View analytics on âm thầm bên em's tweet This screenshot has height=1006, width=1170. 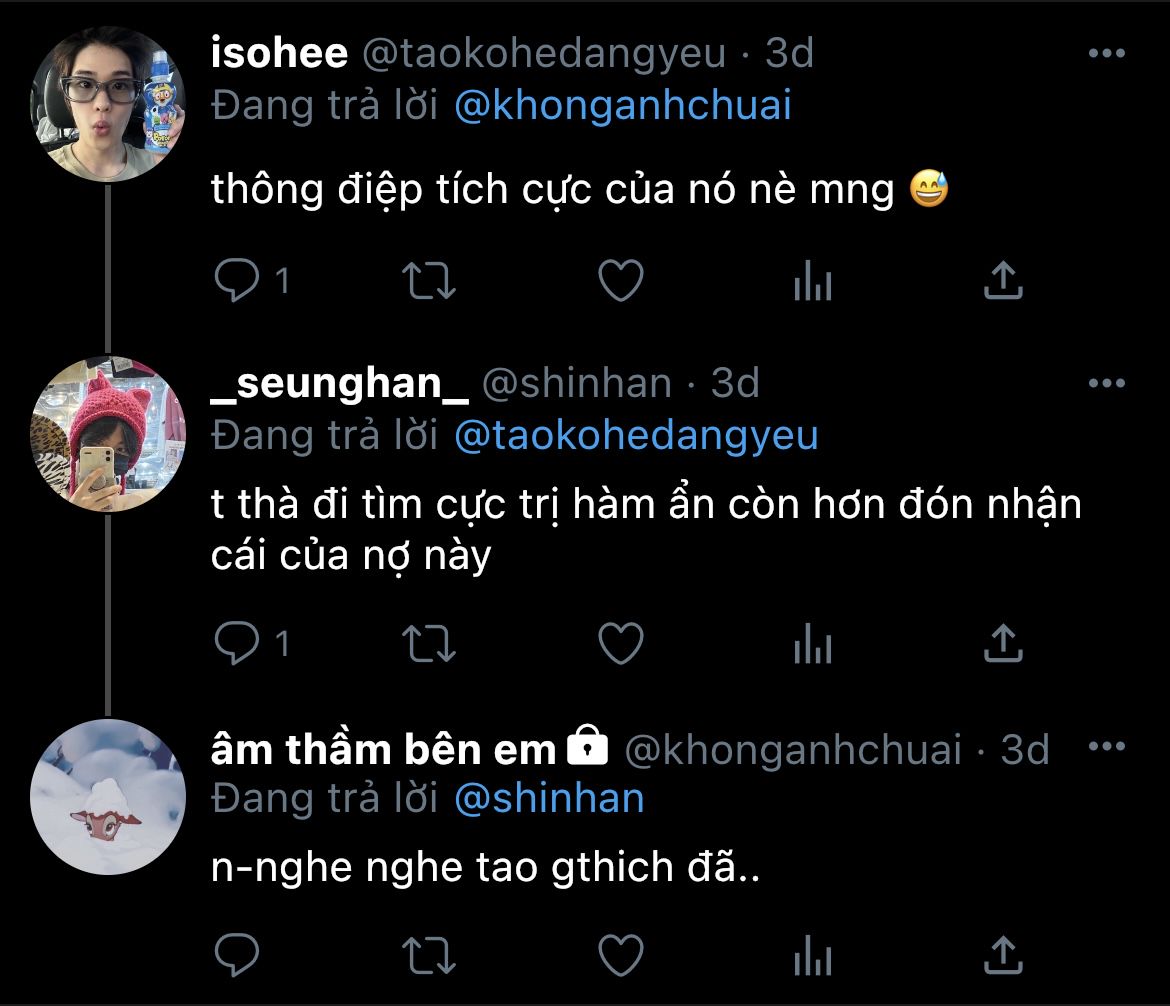(x=812, y=956)
